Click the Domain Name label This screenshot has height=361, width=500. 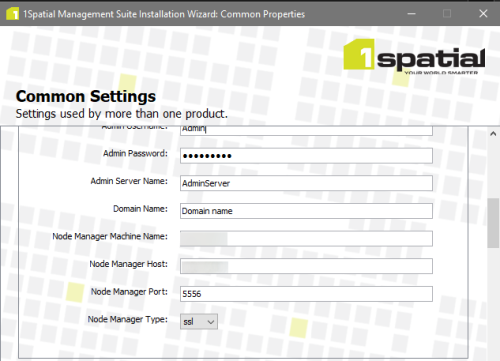(140, 209)
